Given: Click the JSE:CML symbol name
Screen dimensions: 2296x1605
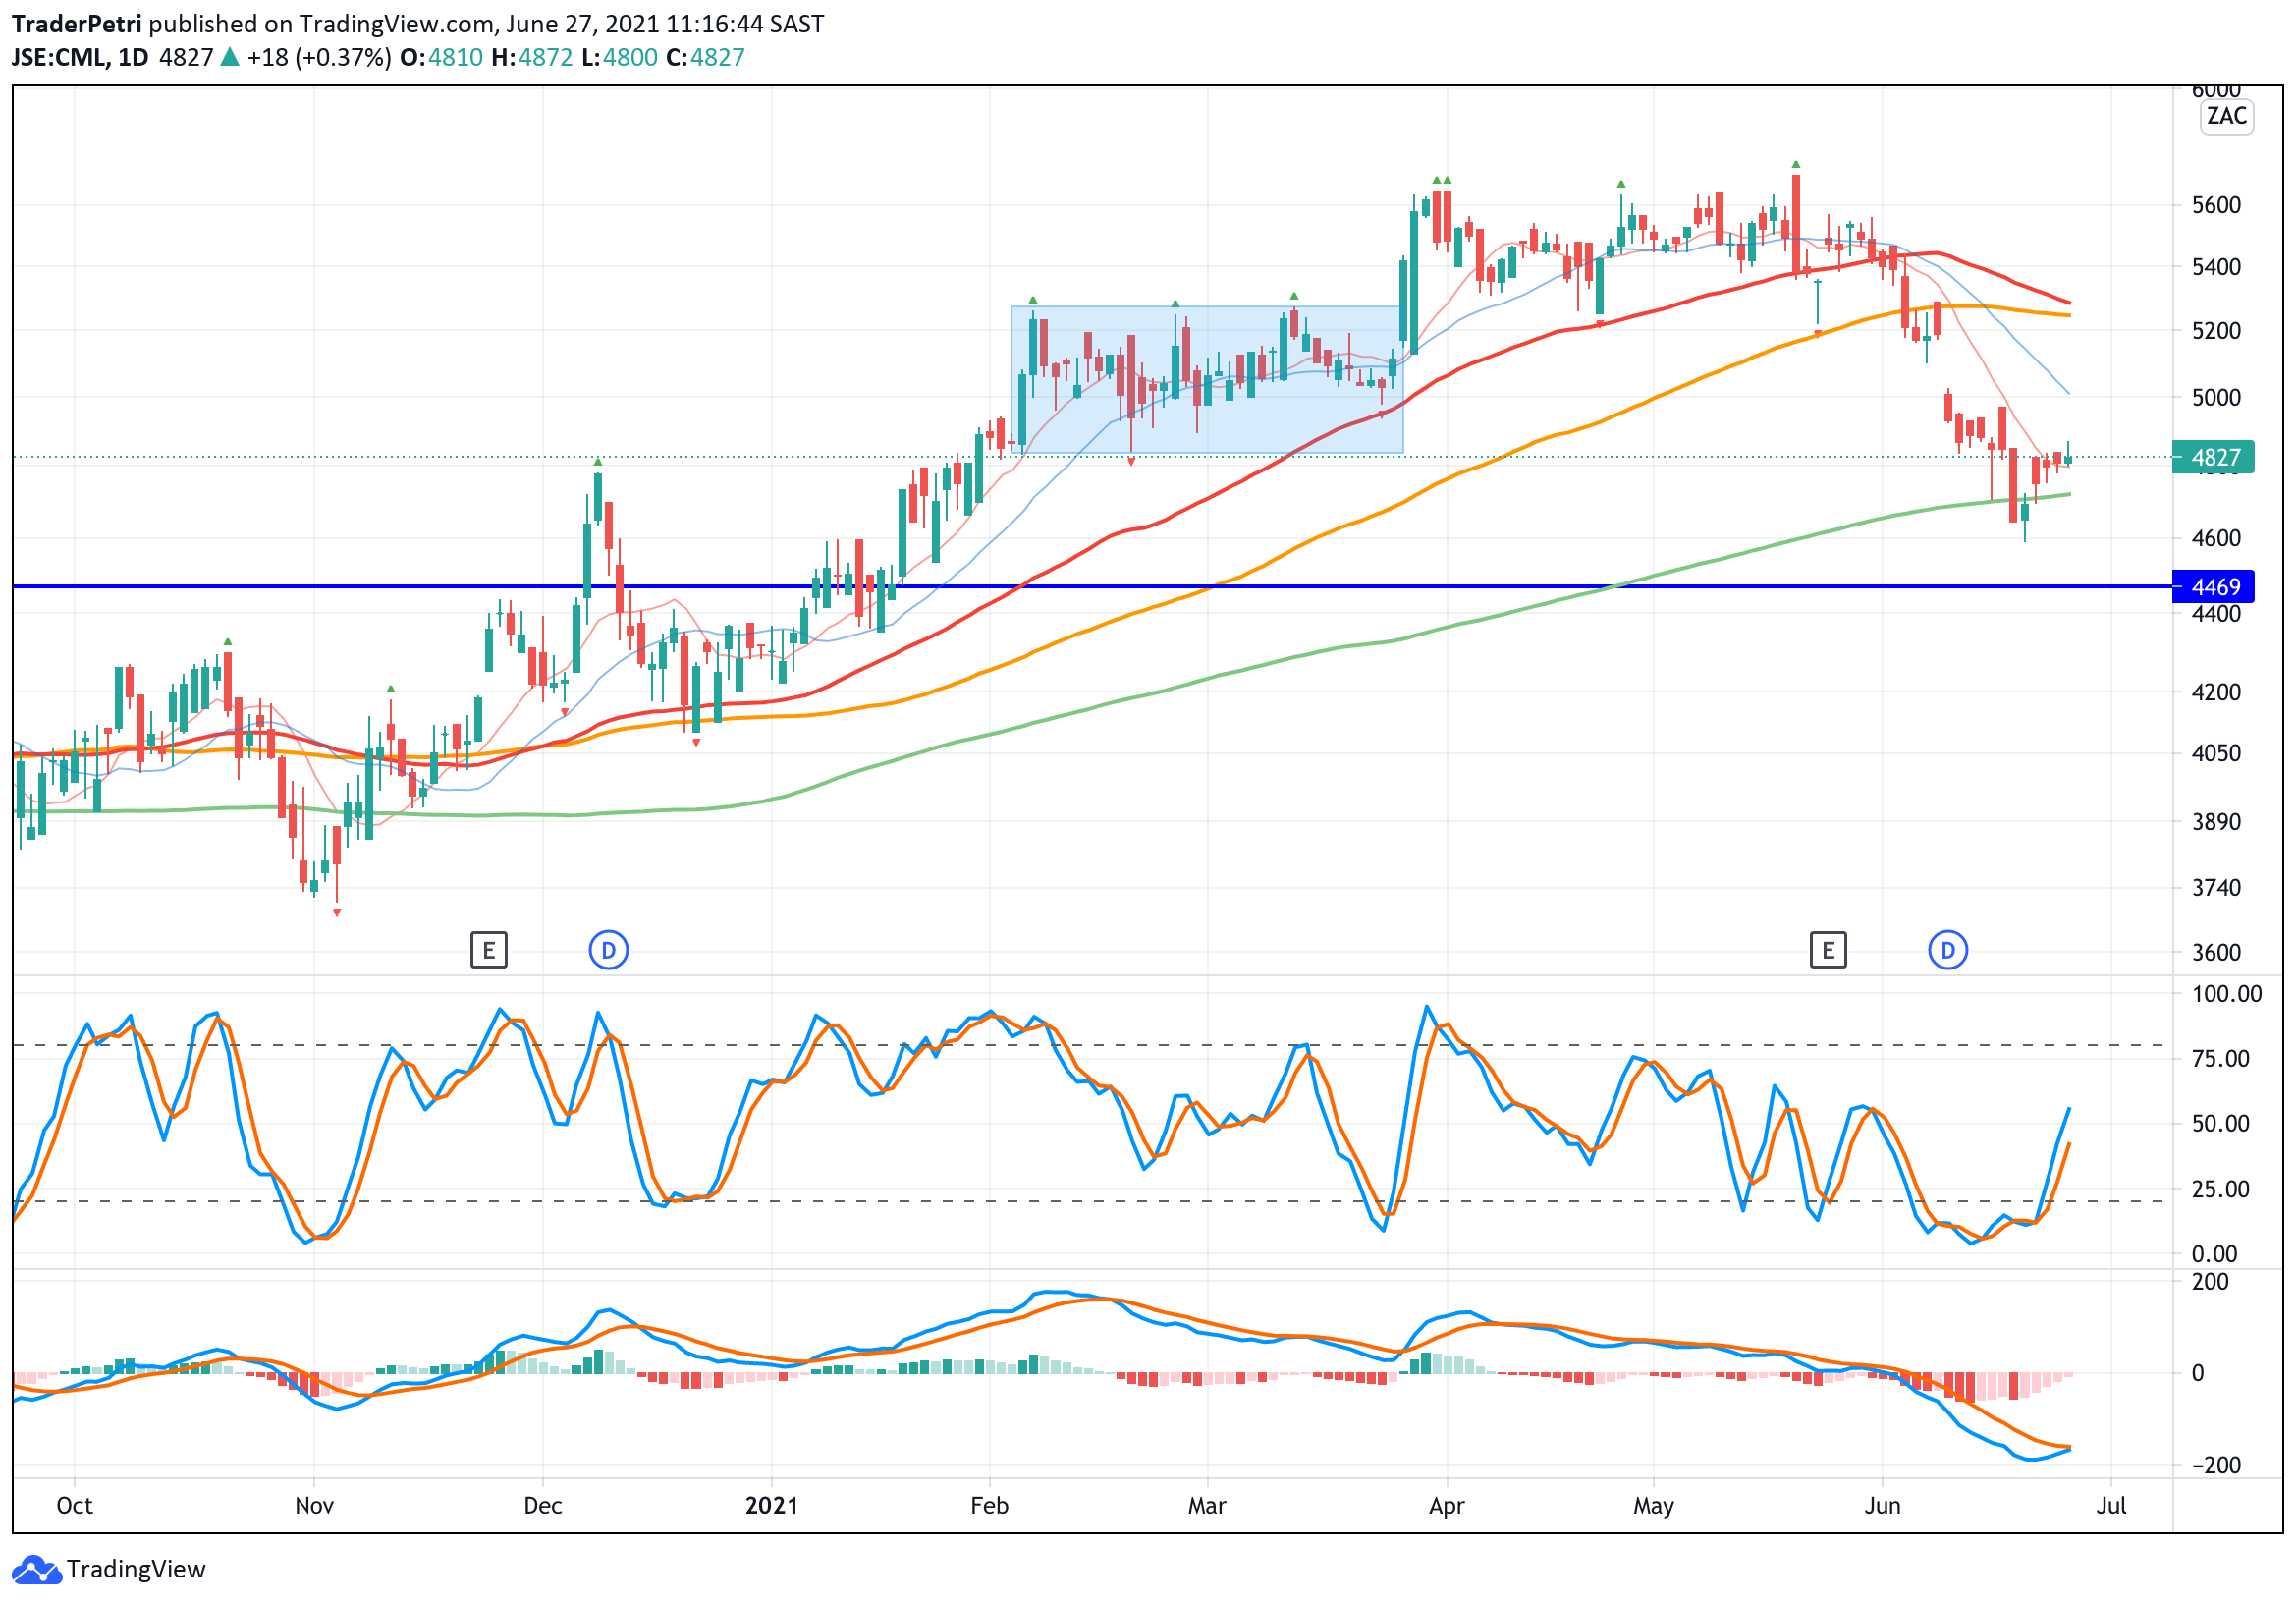Looking at the screenshot, I should (58, 58).
